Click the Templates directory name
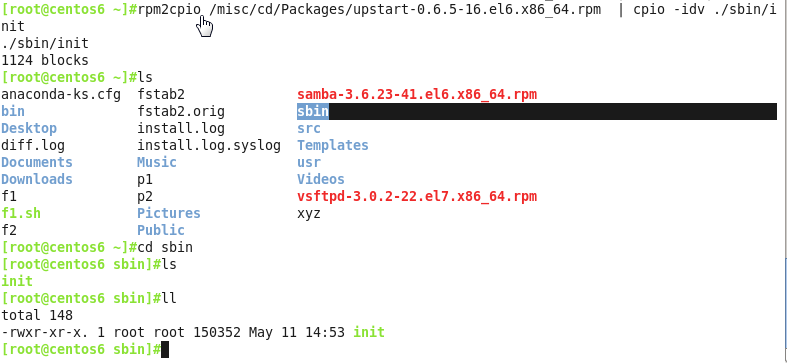This screenshot has width=787, height=364. click(x=332, y=145)
